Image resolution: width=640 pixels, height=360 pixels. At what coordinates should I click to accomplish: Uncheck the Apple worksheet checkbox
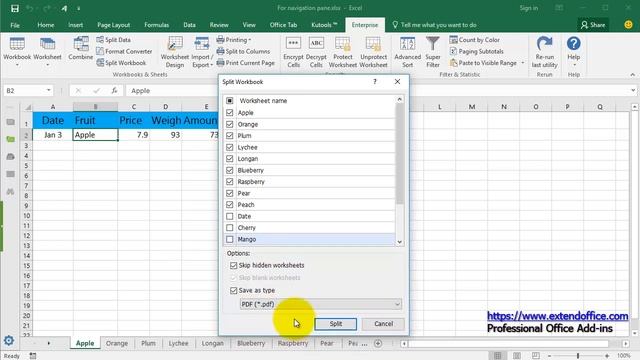(229, 113)
